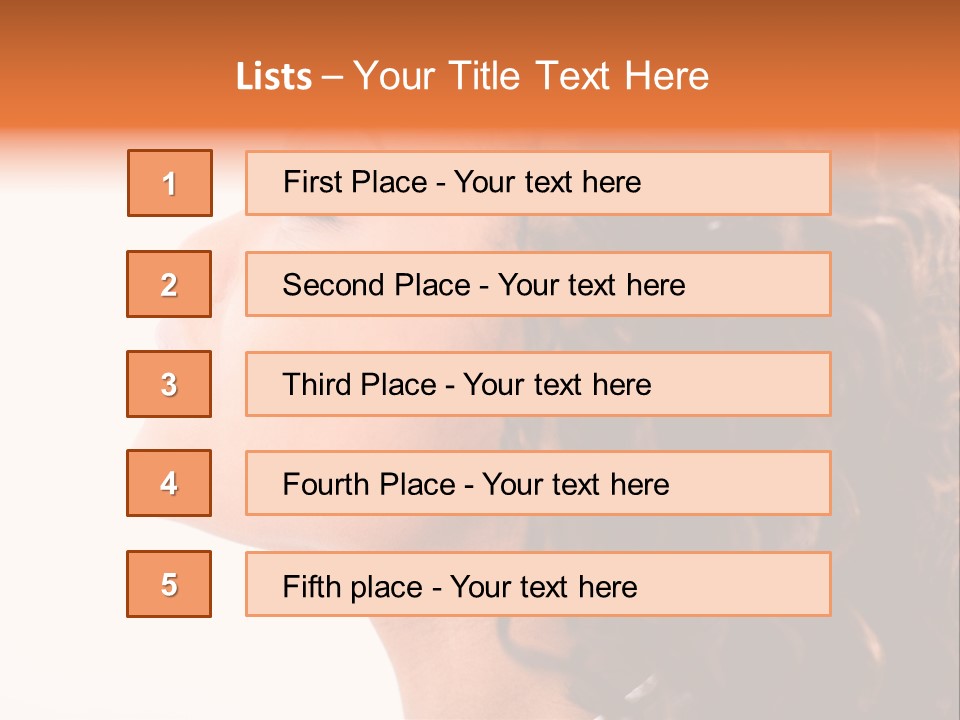
Task: Click "Your text here" in Fourth Place bar
Action: 575,485
